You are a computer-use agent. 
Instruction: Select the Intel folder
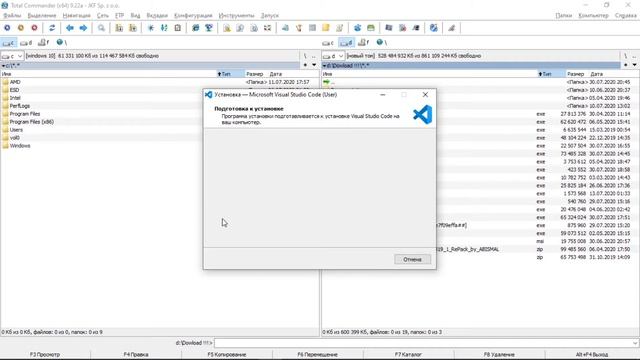click(15, 98)
